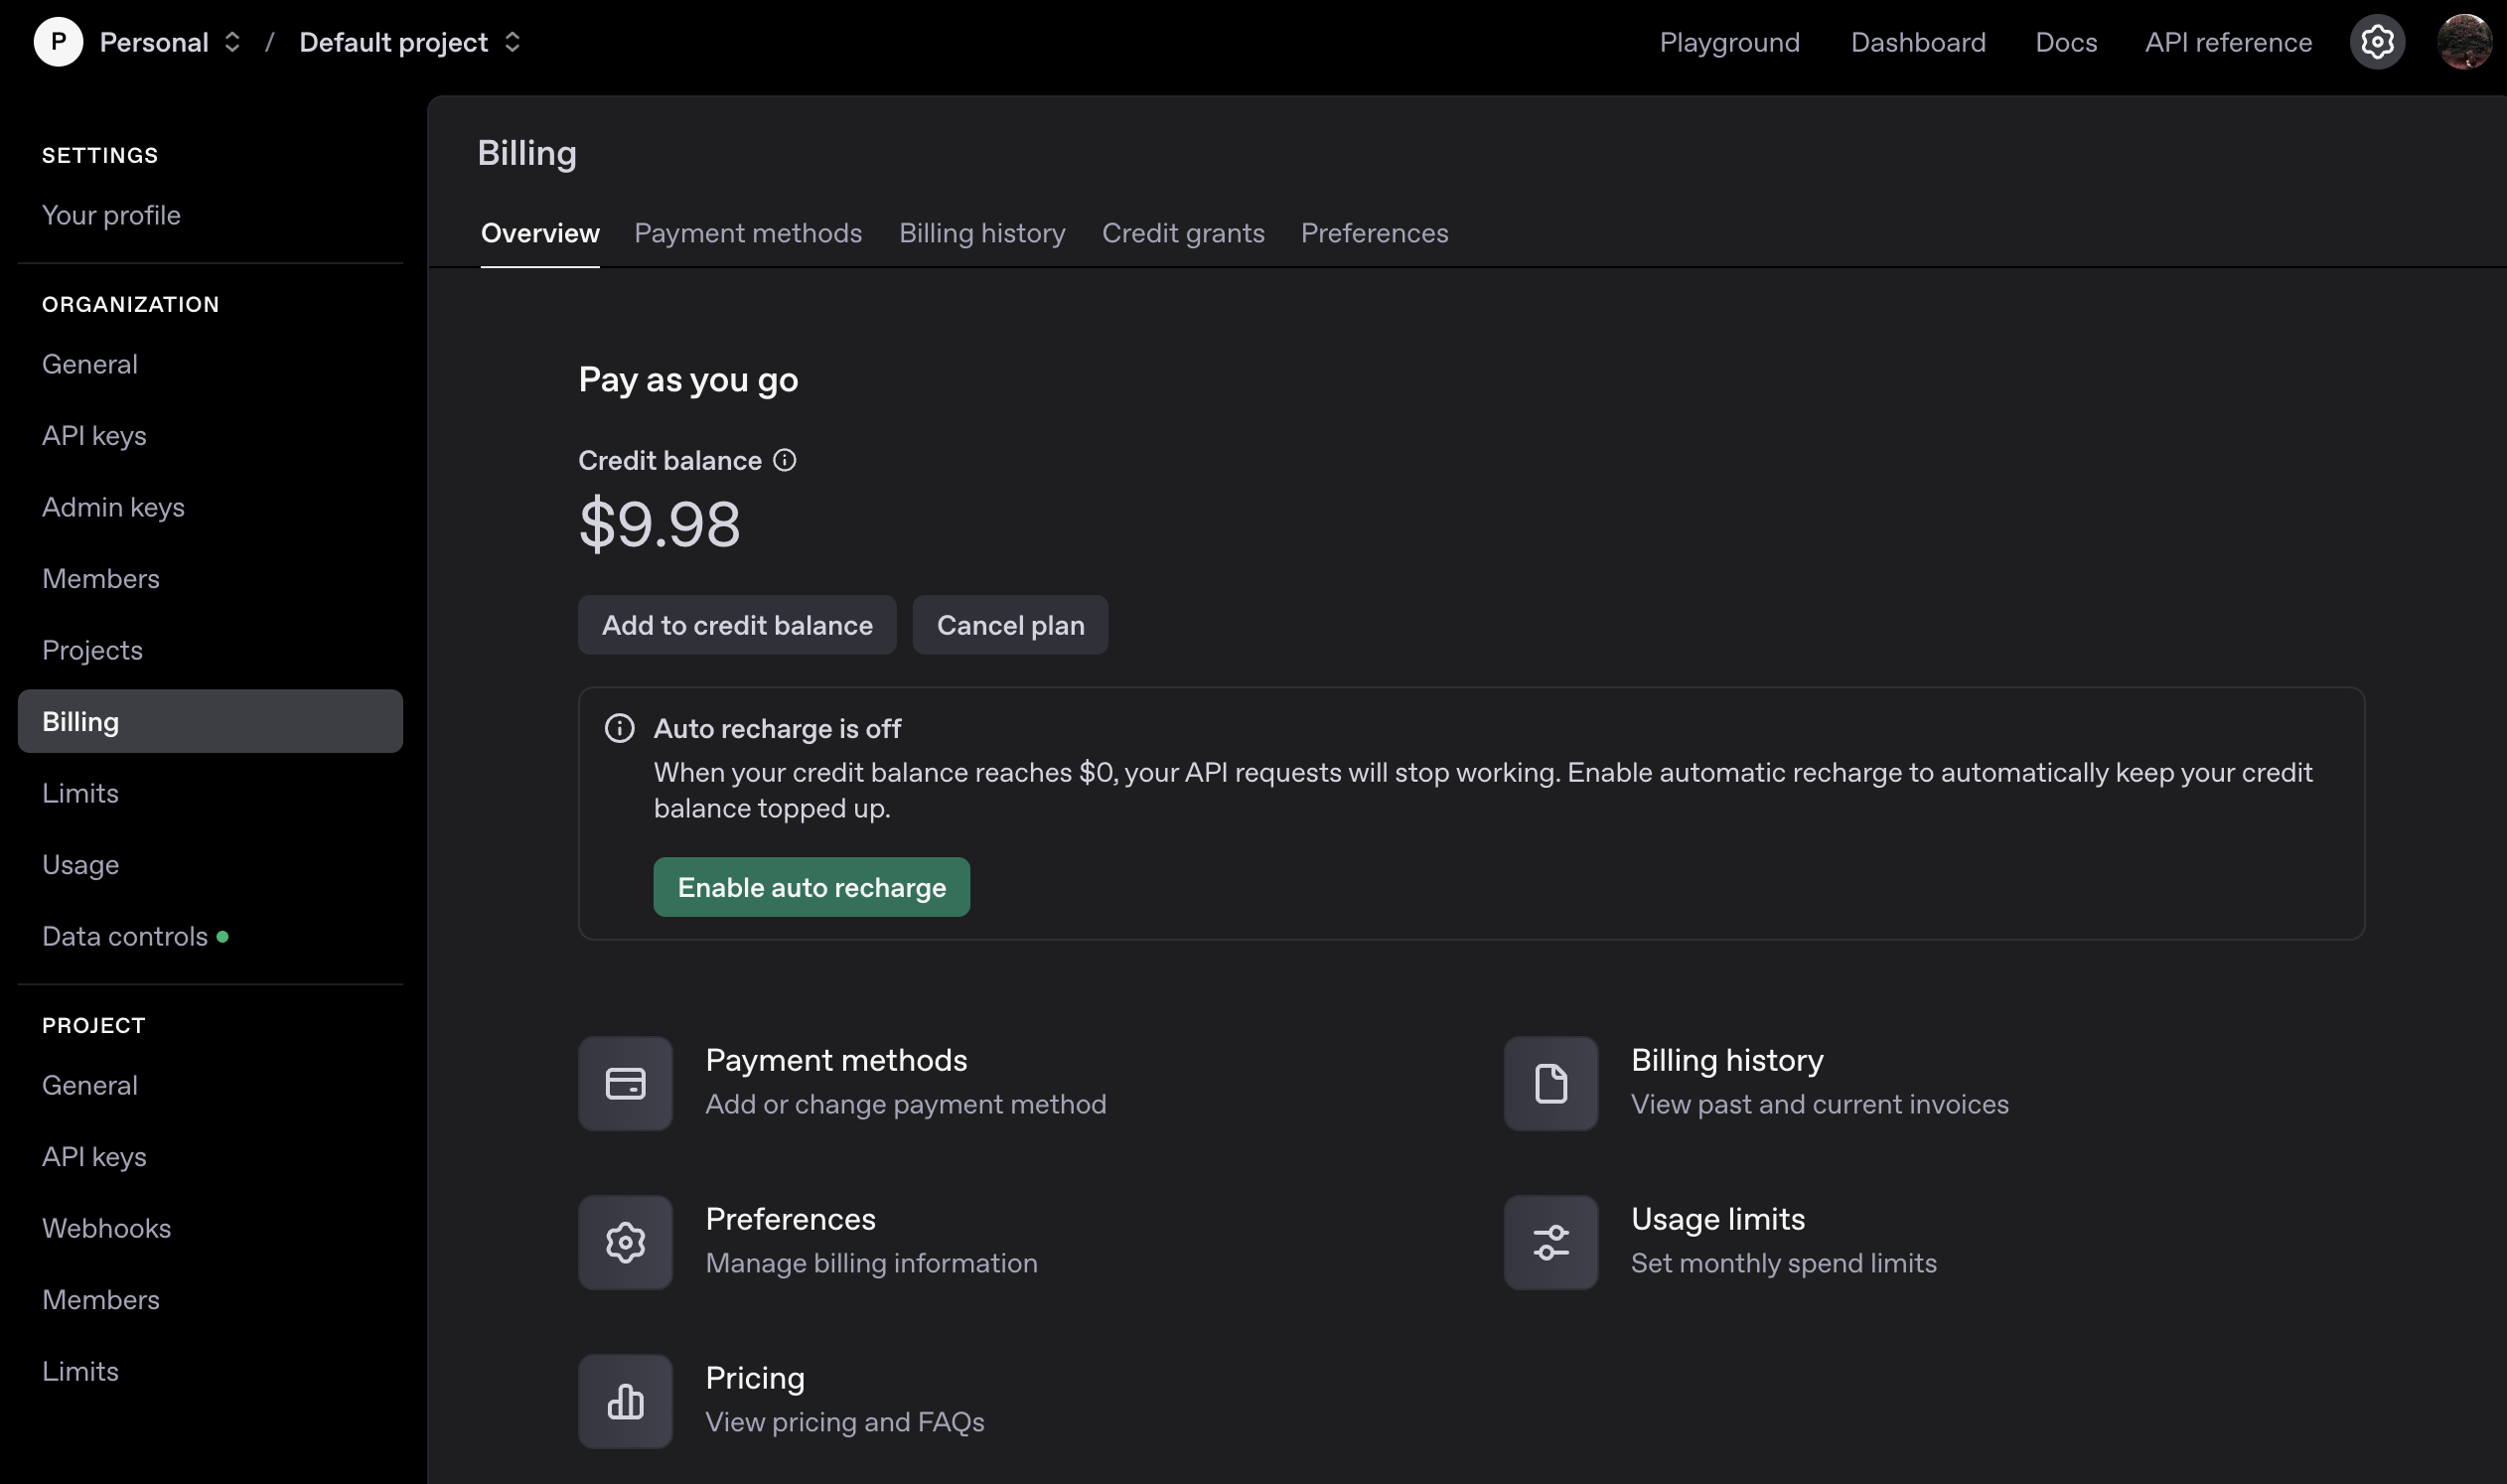Viewport: 2507px width, 1484px height.
Task: Click the Pricing bar chart icon
Action: pyautogui.click(x=625, y=1401)
